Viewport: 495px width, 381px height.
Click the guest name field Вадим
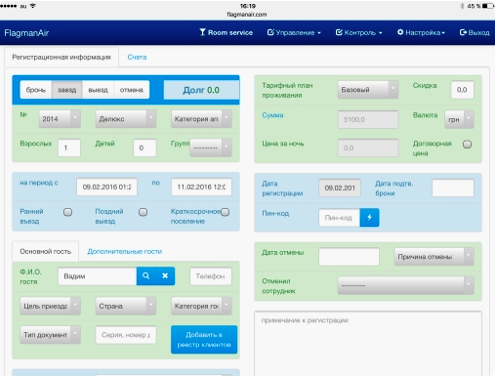97,276
